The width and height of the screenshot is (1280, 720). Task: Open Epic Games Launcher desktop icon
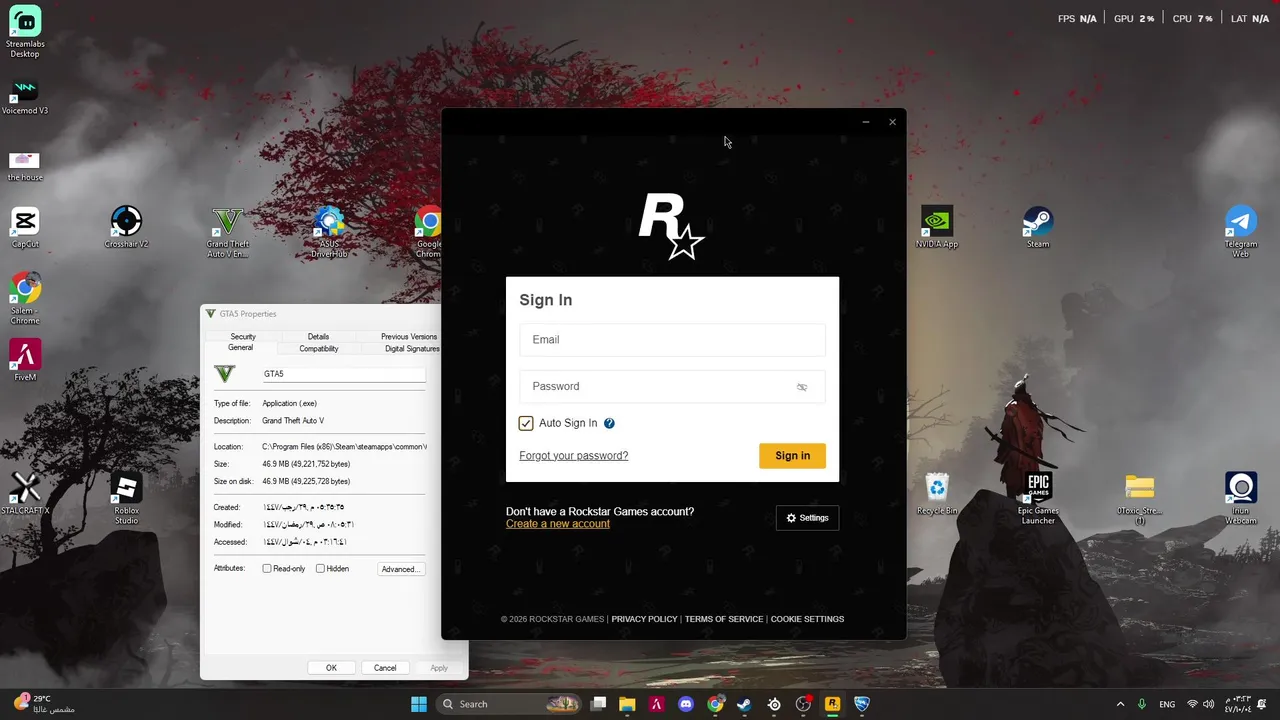click(x=1038, y=500)
